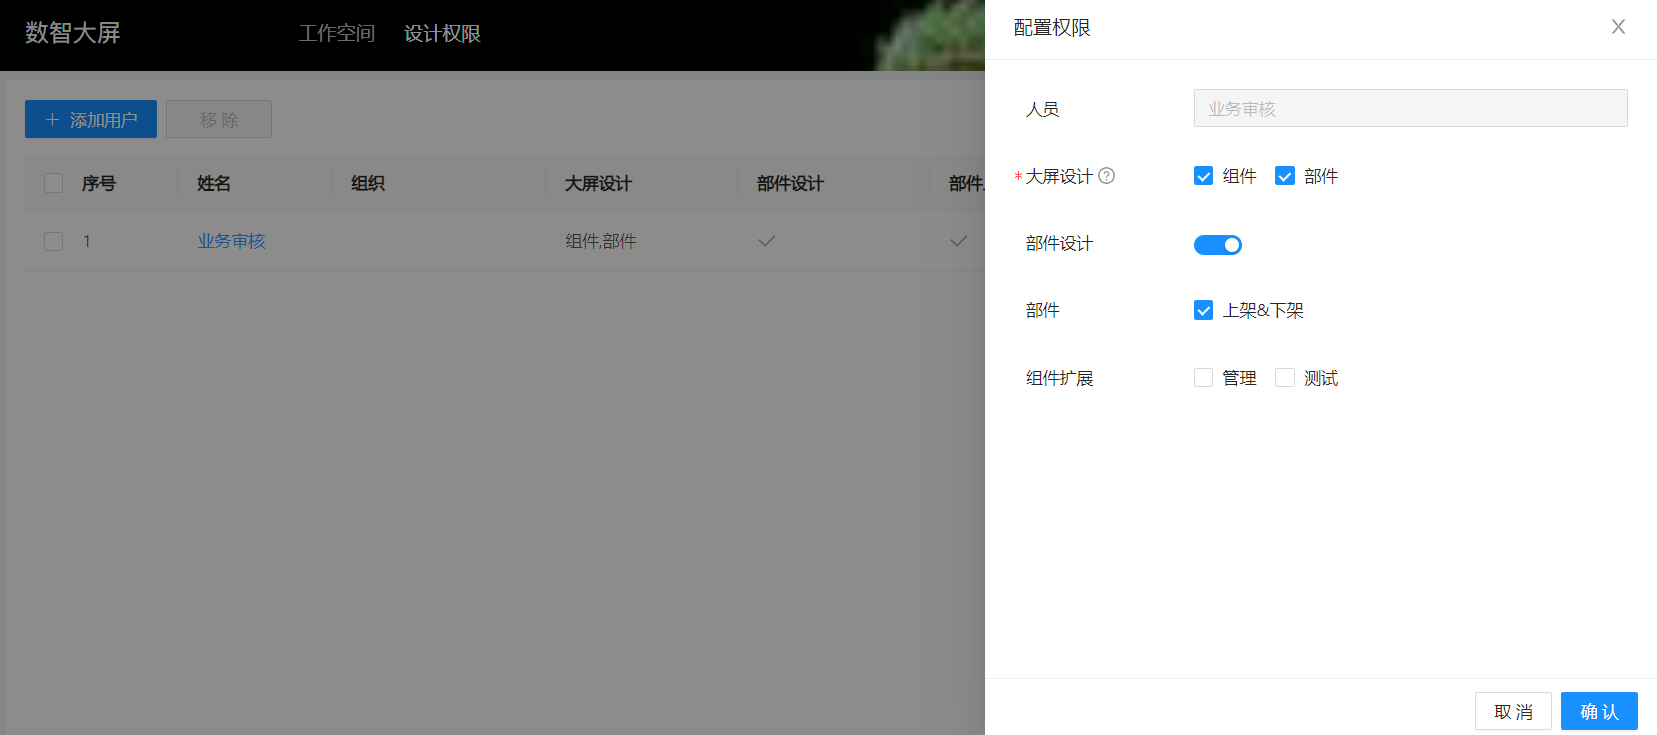Uncheck the 部件 checkbox under 大屏设计
The height and width of the screenshot is (735, 1657).
tap(1285, 176)
